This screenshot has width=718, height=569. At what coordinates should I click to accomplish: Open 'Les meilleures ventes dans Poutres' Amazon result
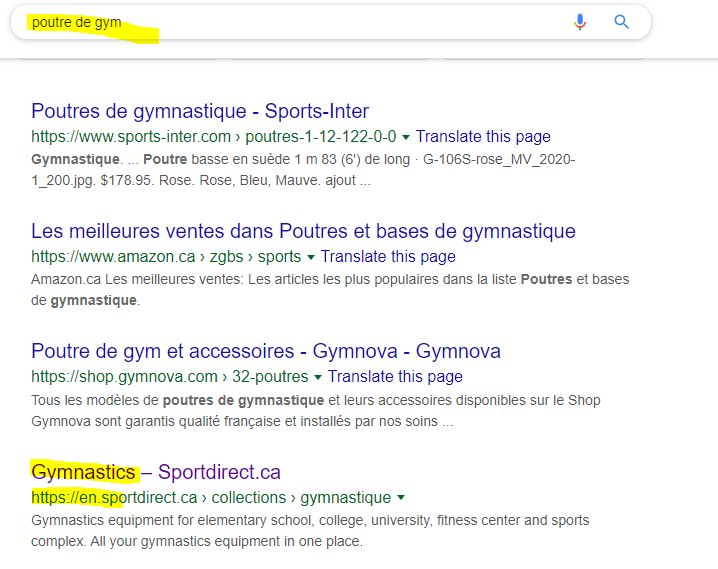[x=303, y=231]
